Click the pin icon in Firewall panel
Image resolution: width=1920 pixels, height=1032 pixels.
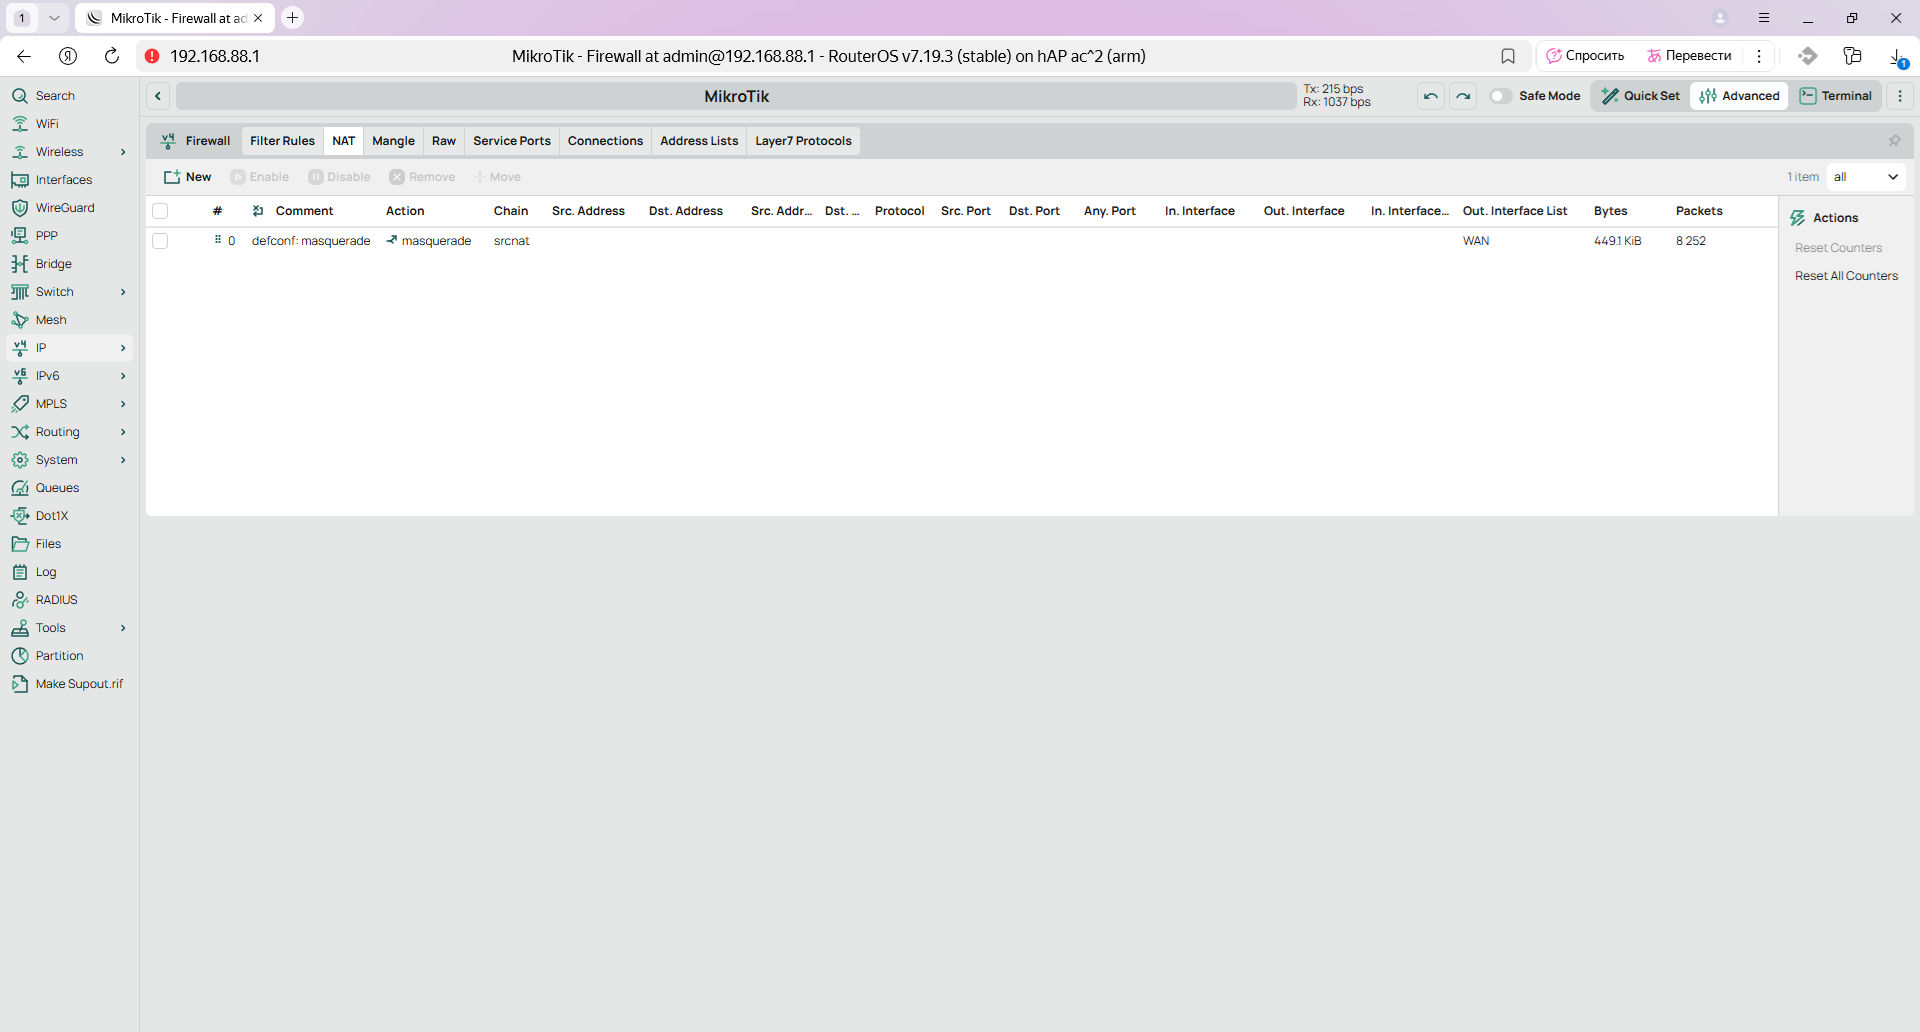pyautogui.click(x=1894, y=141)
